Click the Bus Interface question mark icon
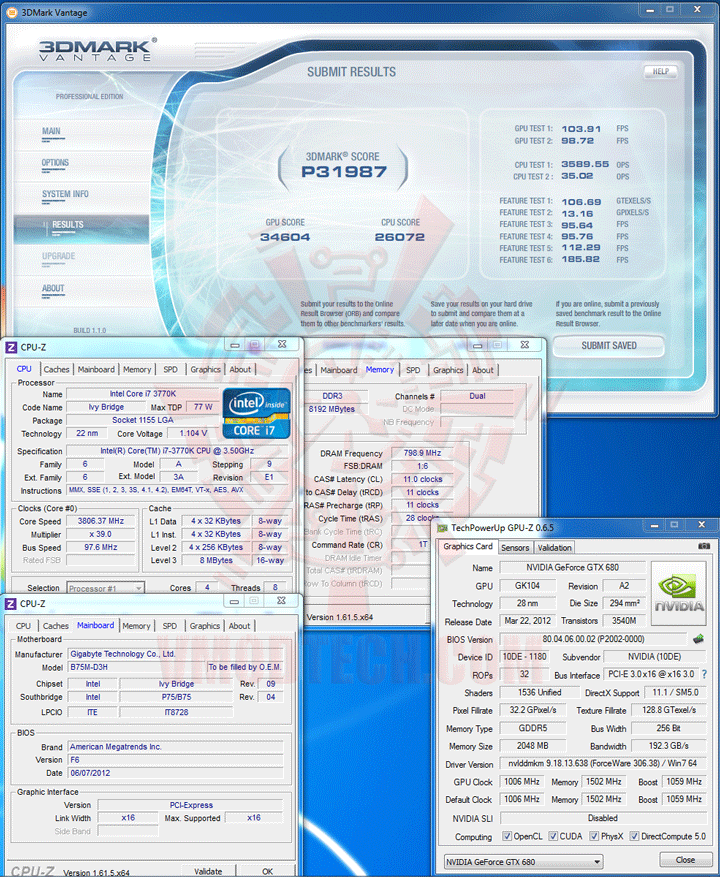720x877 pixels. 704,675
